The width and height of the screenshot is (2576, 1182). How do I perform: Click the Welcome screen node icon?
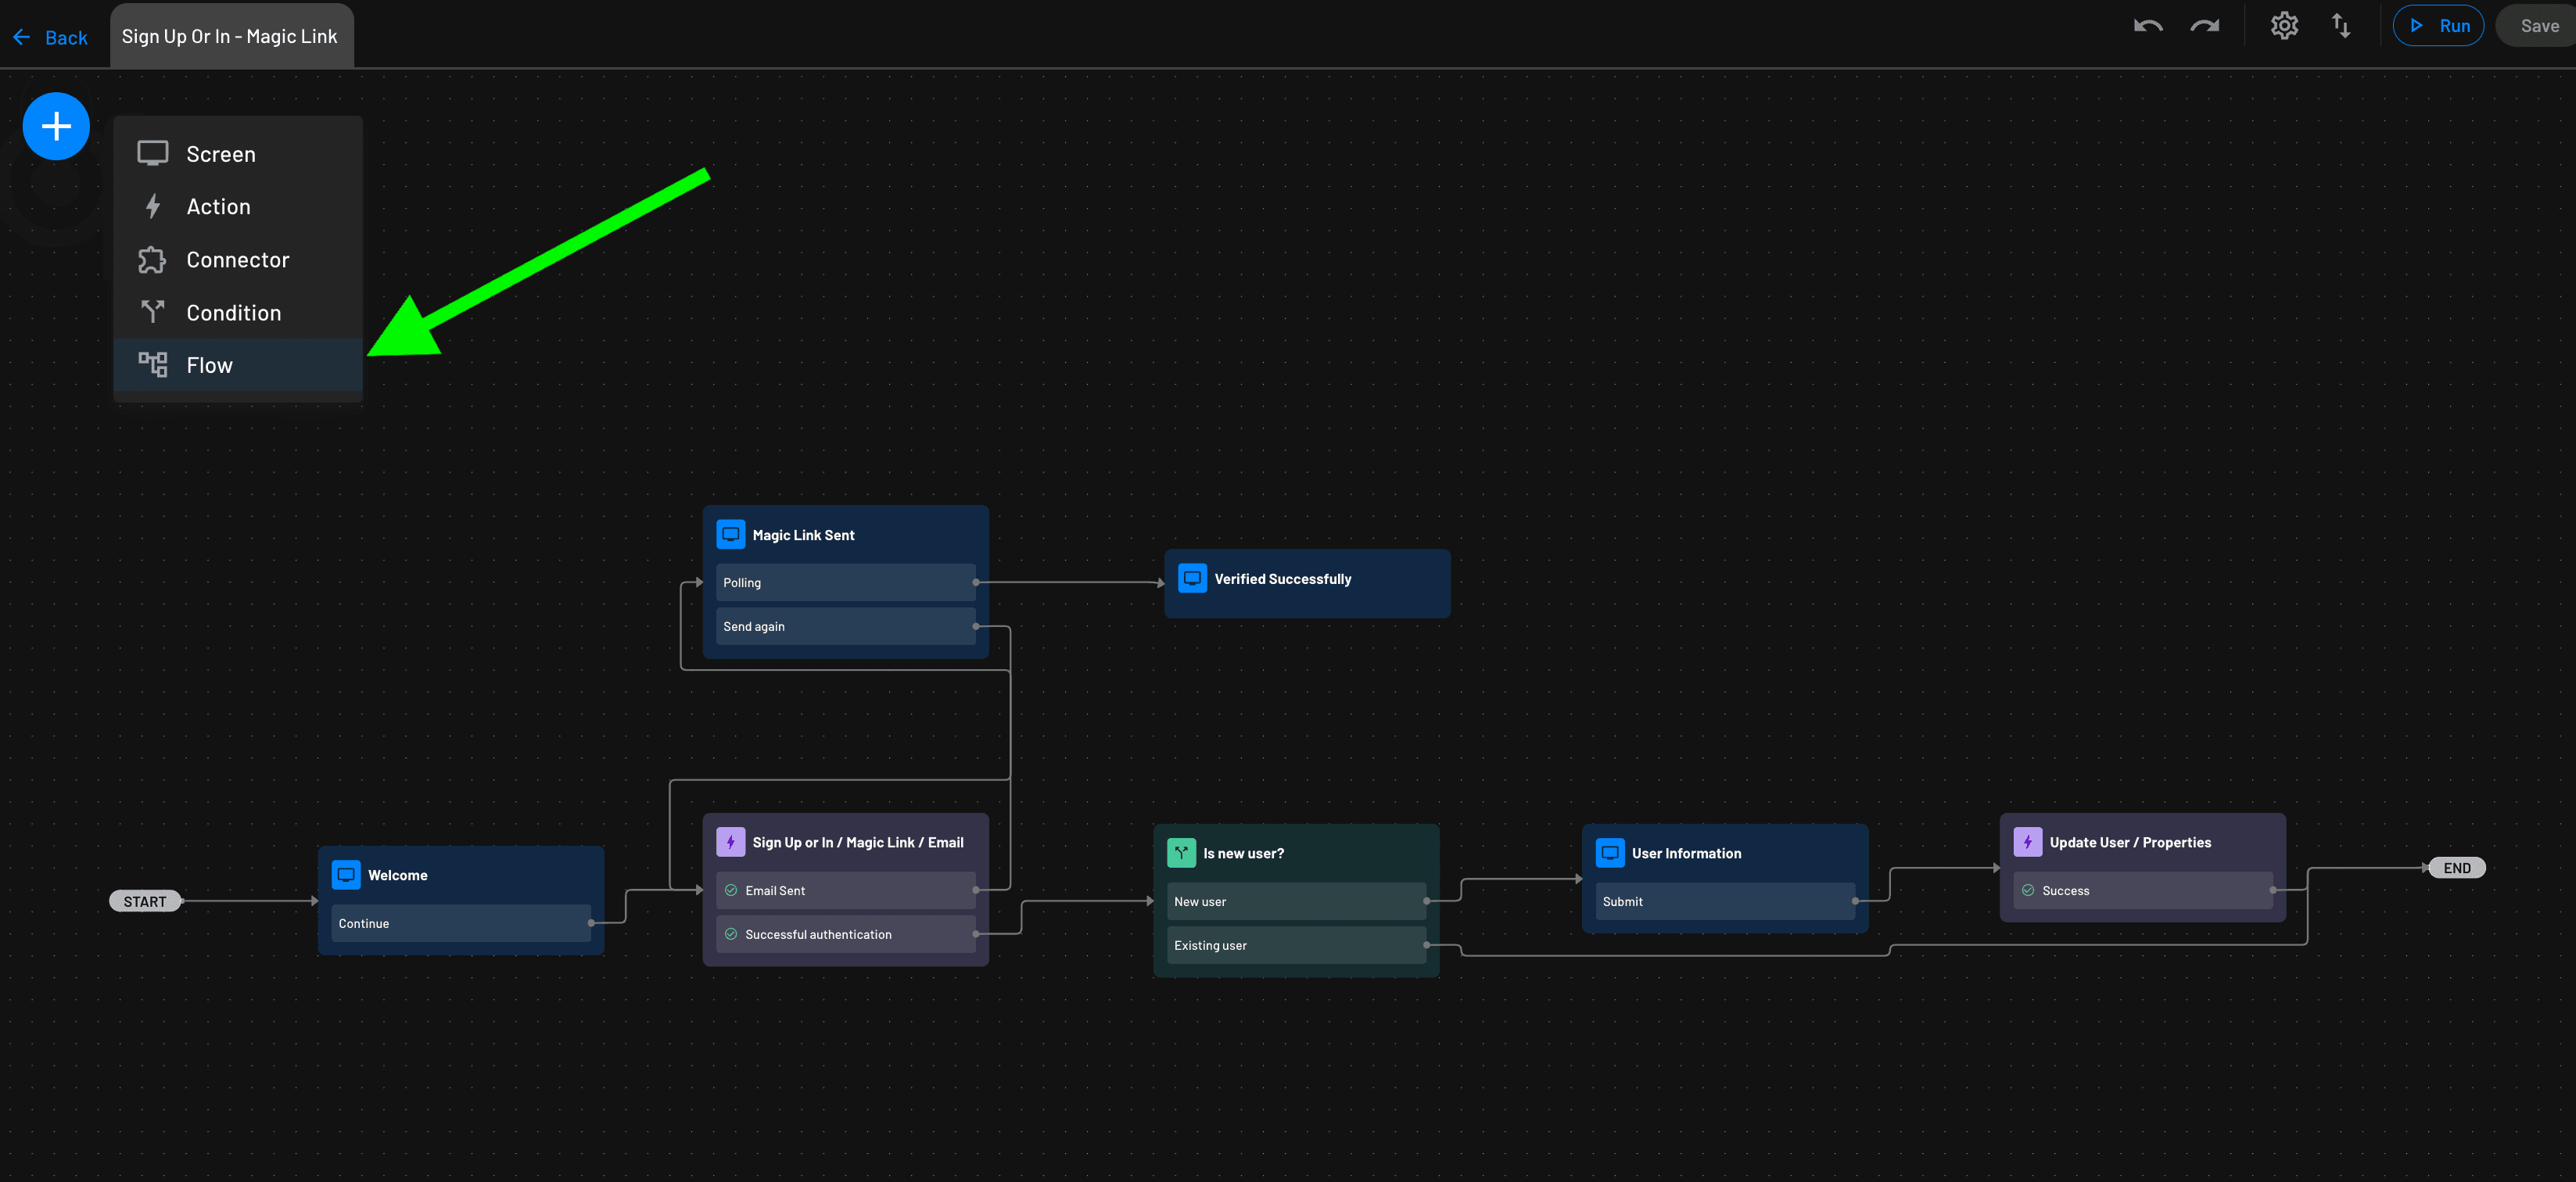click(346, 875)
